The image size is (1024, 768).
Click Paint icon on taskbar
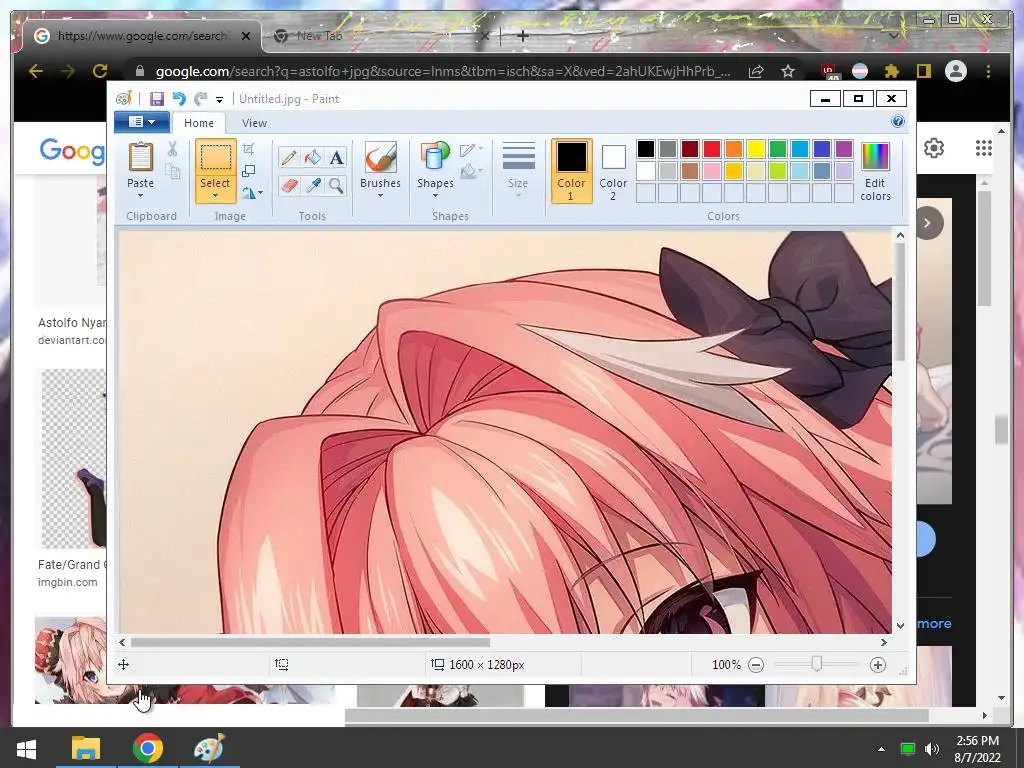click(x=209, y=748)
